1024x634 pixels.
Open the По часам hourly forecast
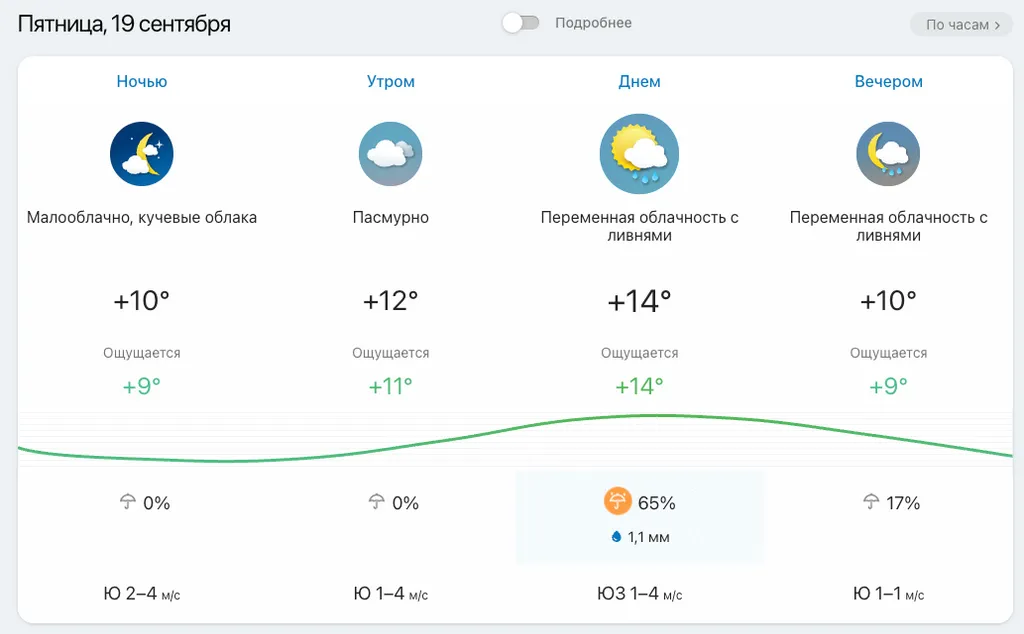click(x=961, y=25)
